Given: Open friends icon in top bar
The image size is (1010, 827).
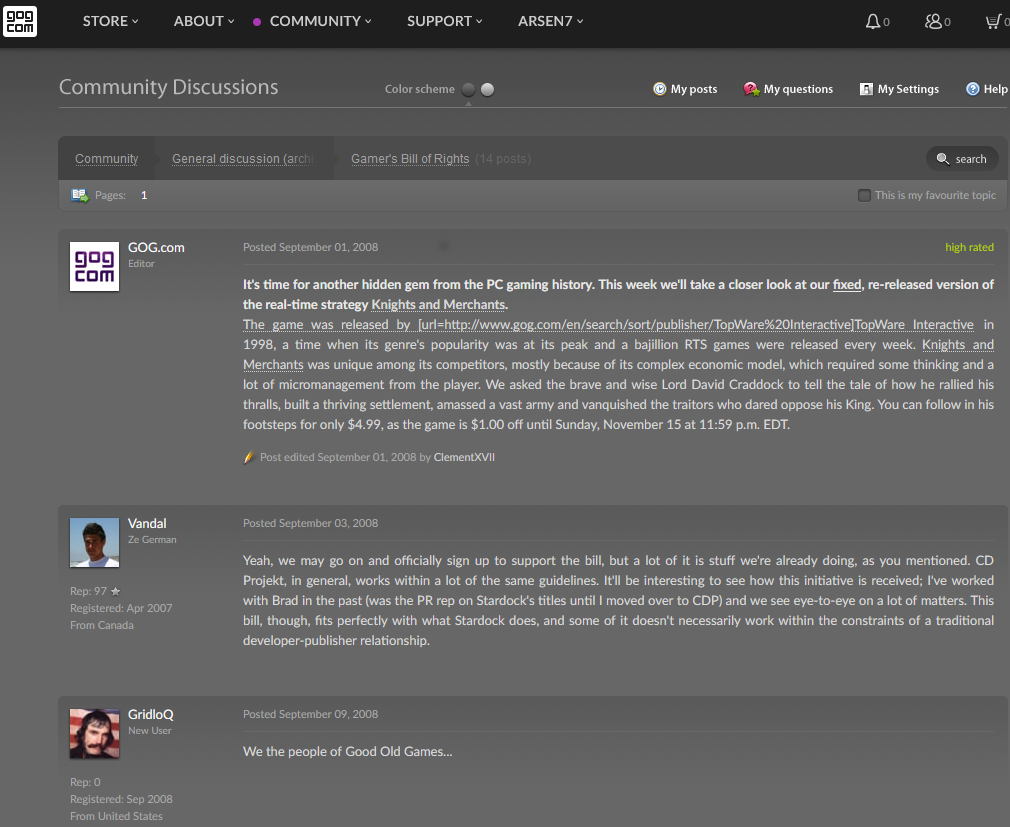Looking at the screenshot, I should point(933,22).
